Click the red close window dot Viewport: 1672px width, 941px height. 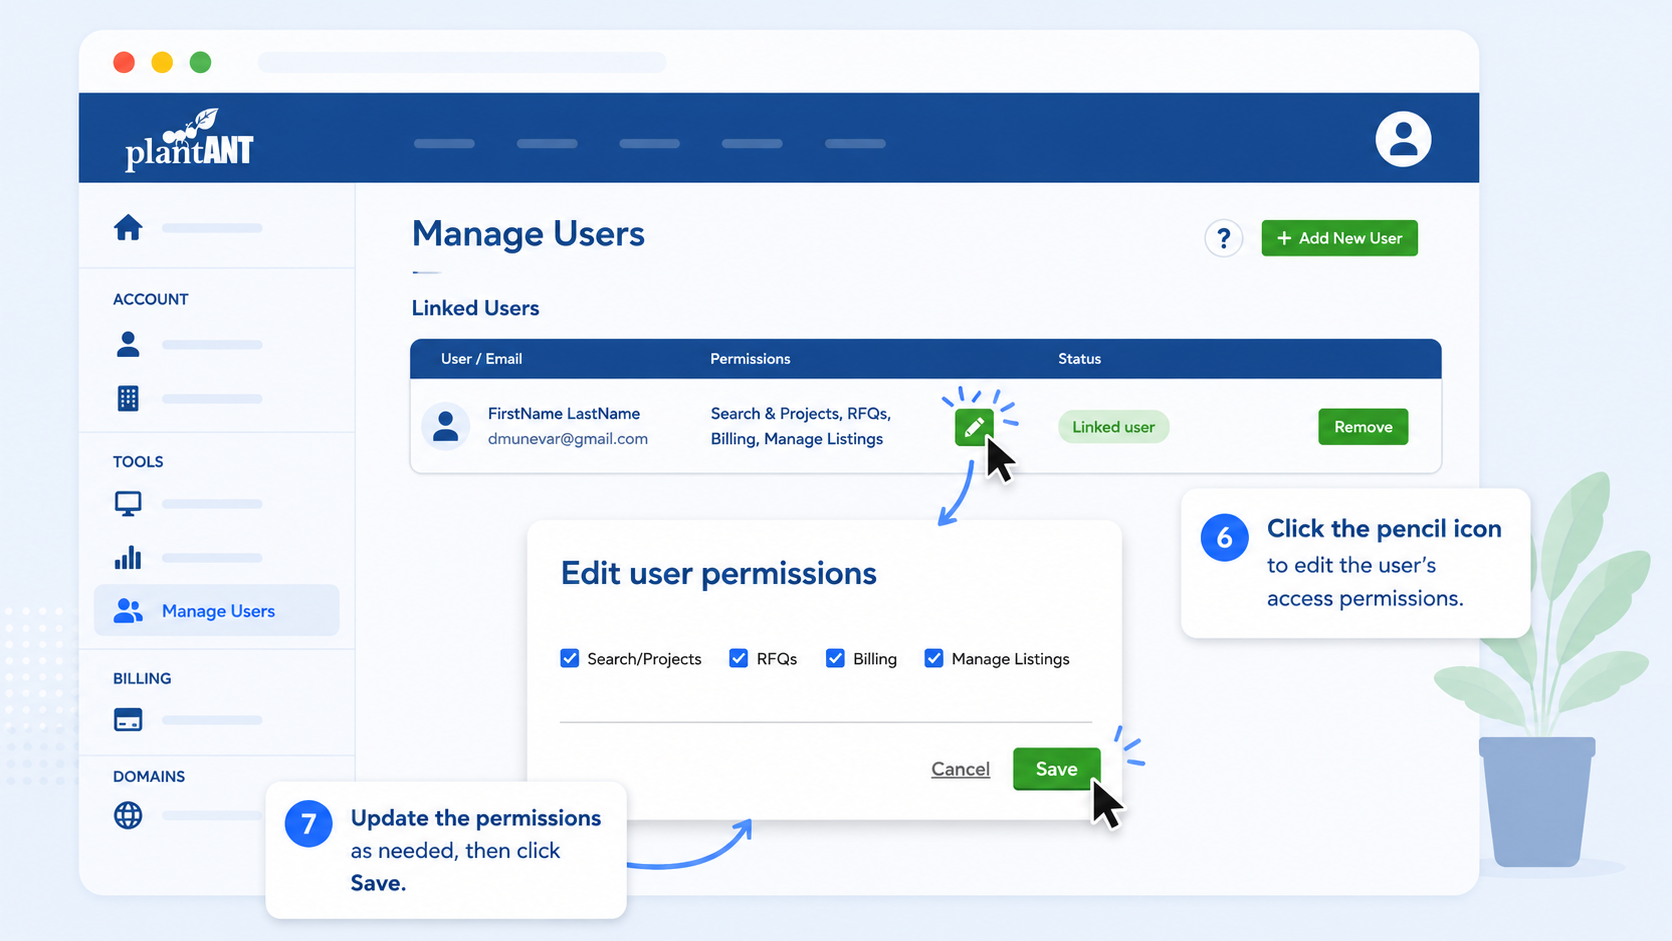point(124,62)
